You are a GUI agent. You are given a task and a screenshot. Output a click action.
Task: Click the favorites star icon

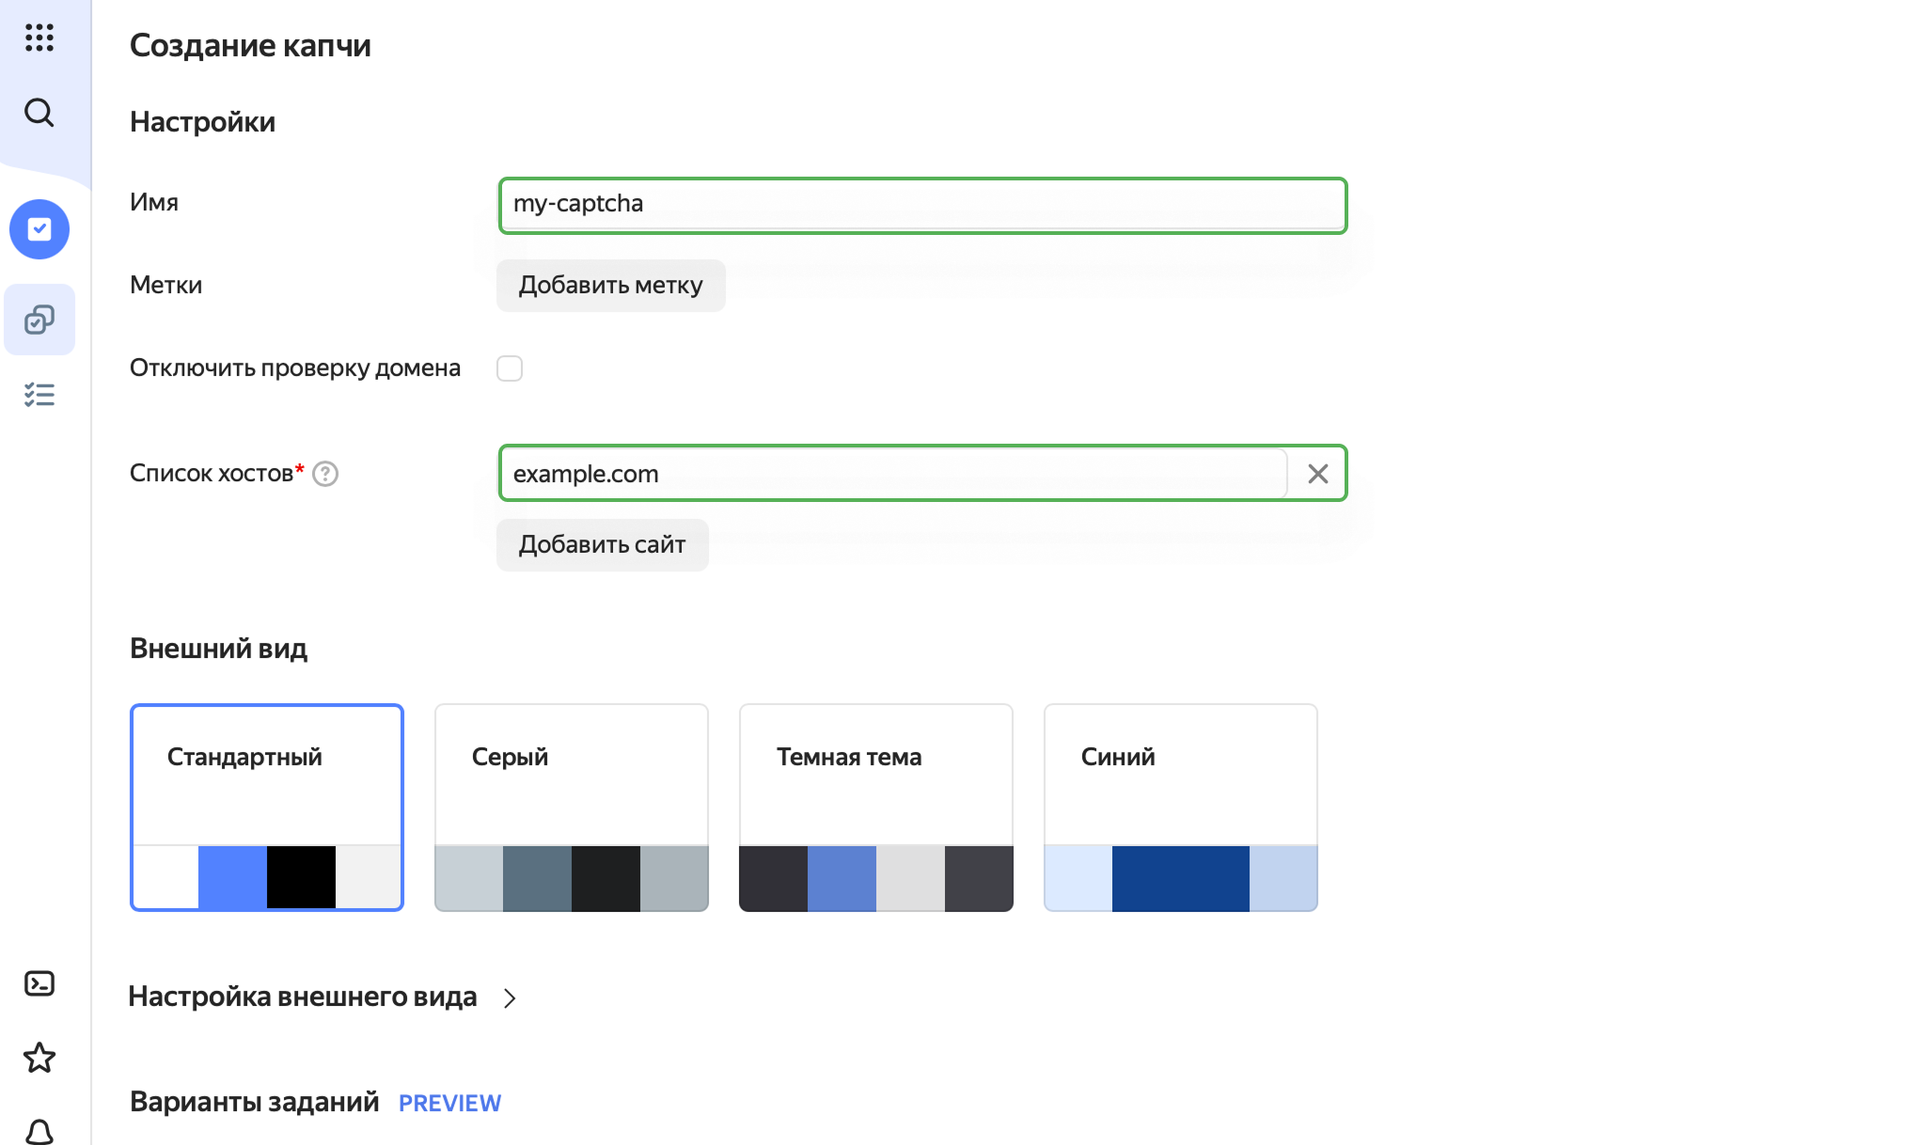point(39,1057)
